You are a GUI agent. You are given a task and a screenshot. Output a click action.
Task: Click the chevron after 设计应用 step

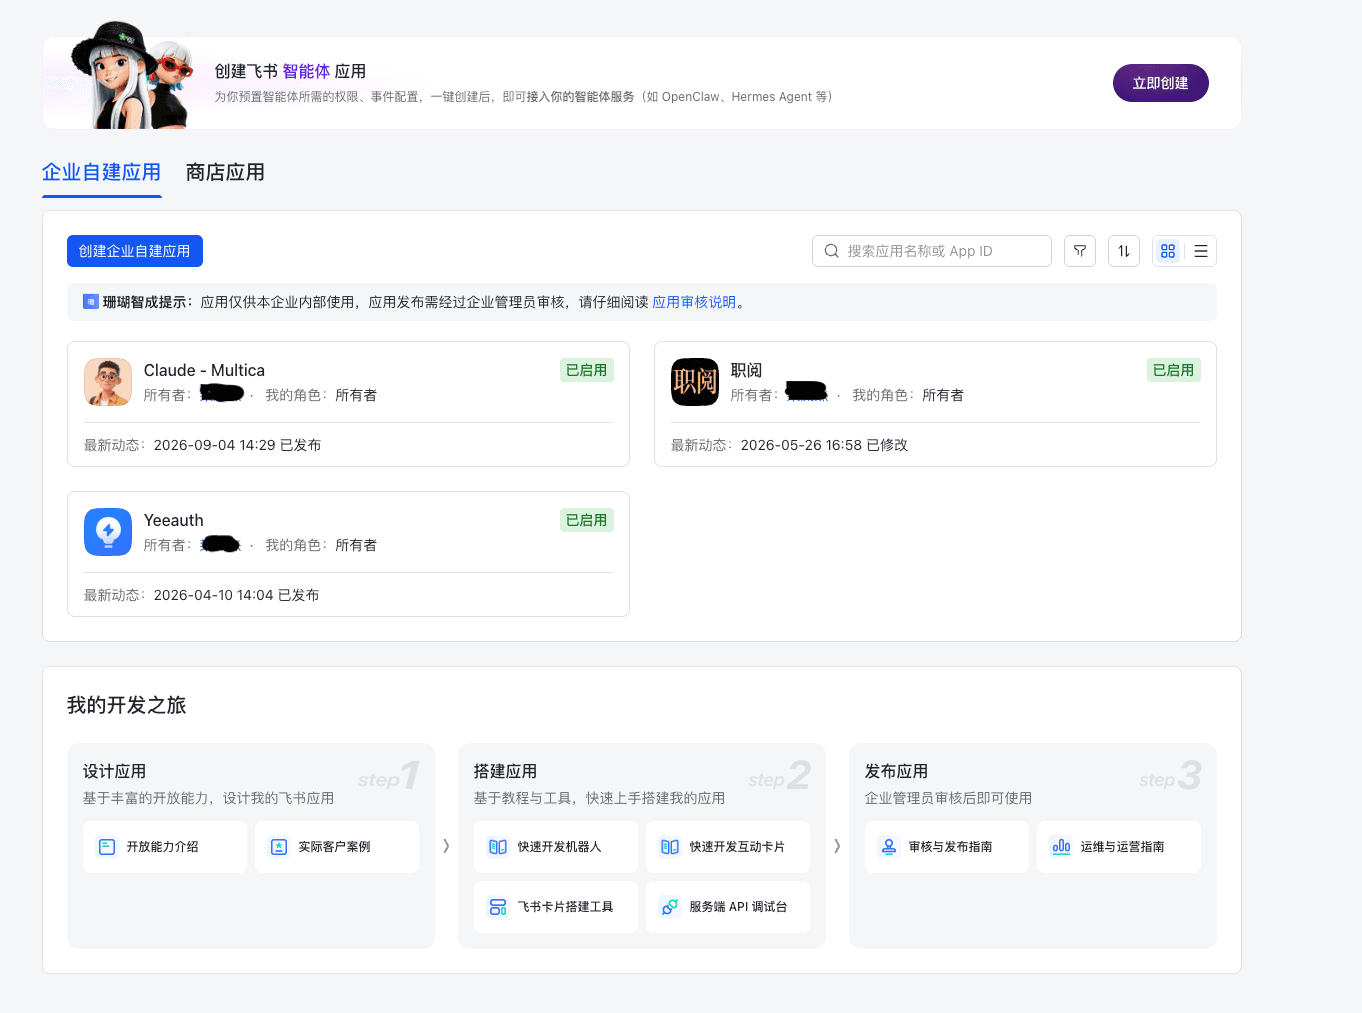[x=446, y=846]
